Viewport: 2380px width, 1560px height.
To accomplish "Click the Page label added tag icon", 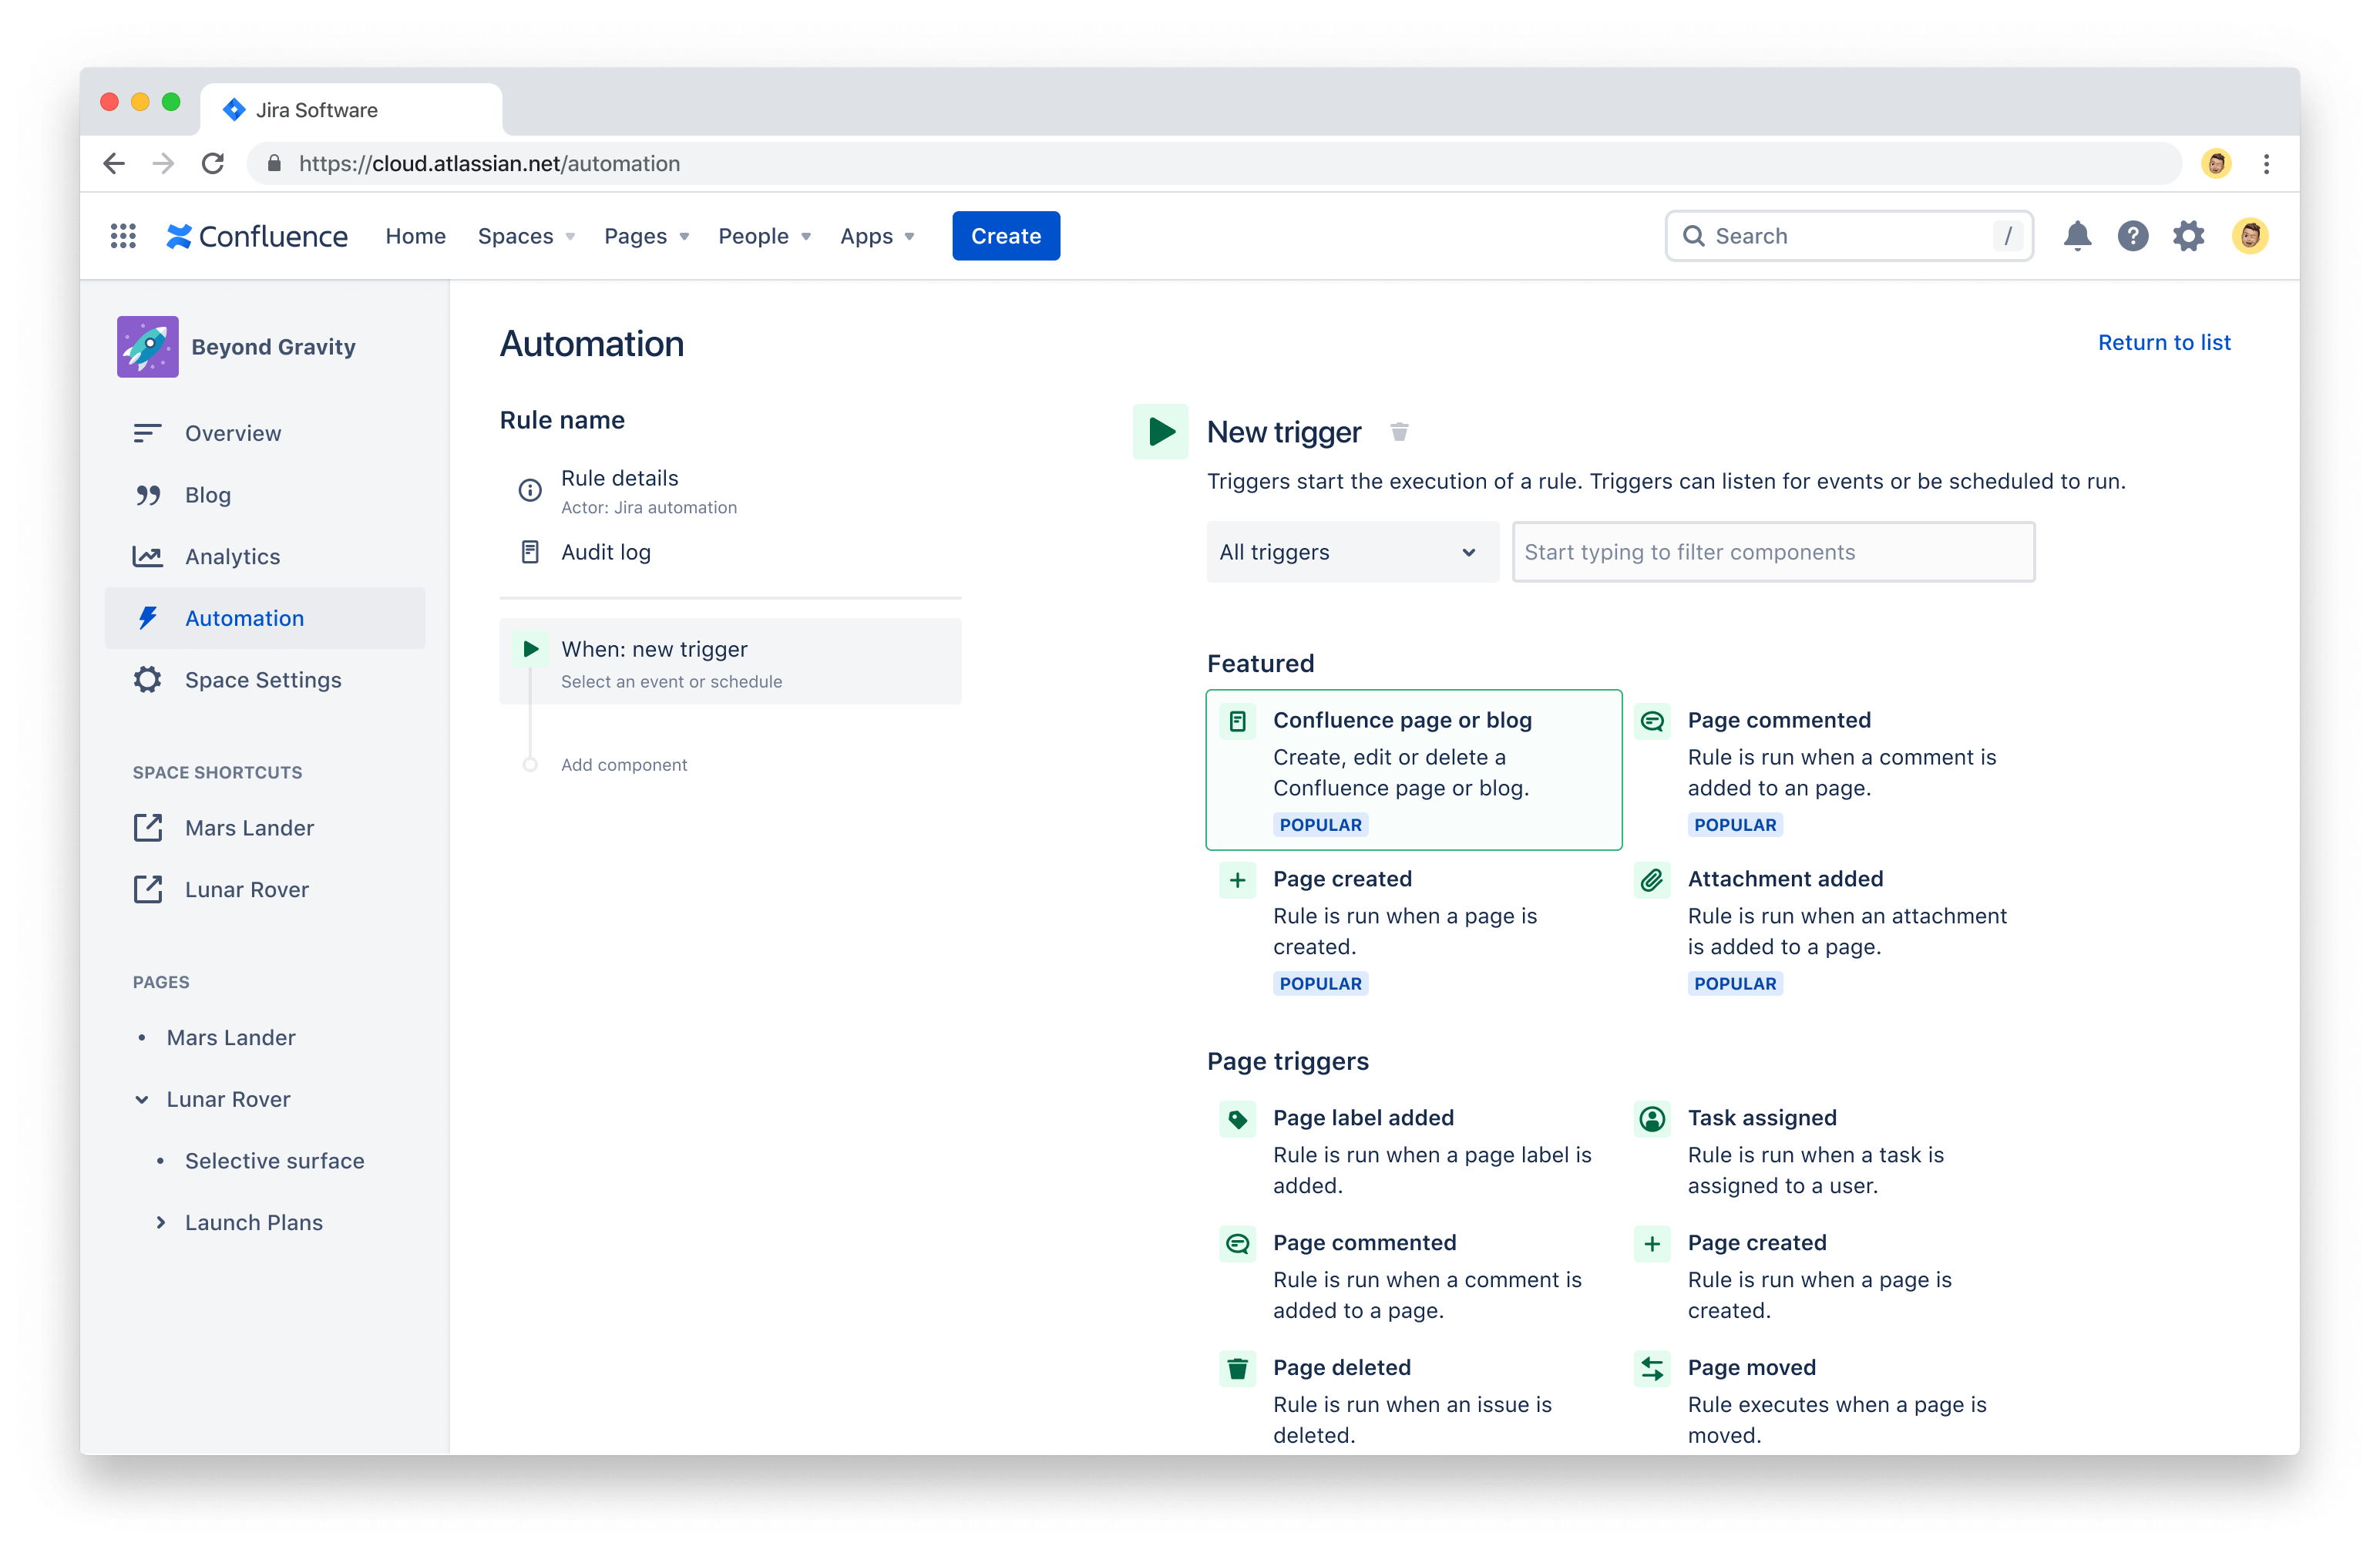I will (1239, 1118).
